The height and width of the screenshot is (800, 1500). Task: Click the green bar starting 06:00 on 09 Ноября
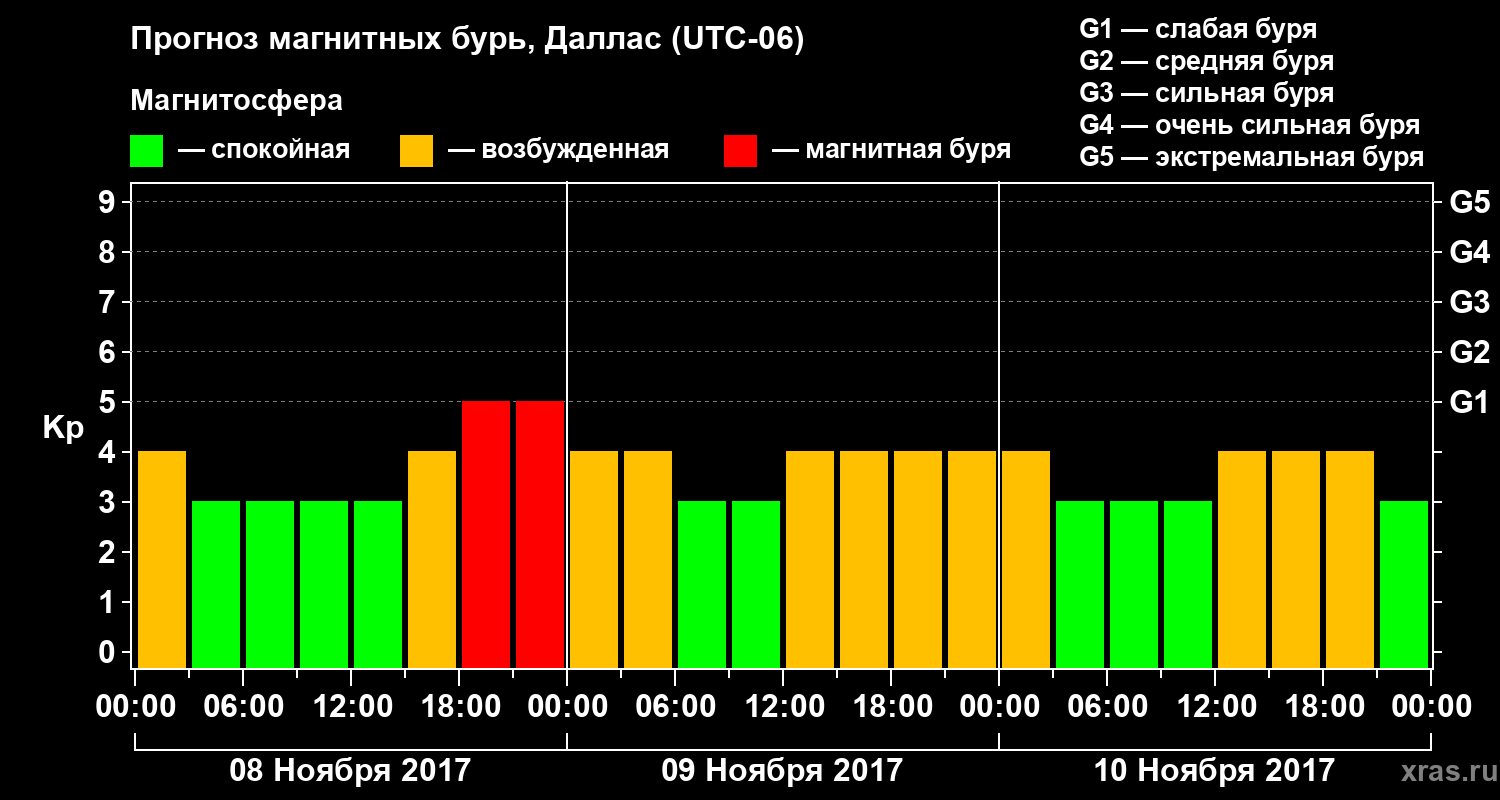[702, 584]
